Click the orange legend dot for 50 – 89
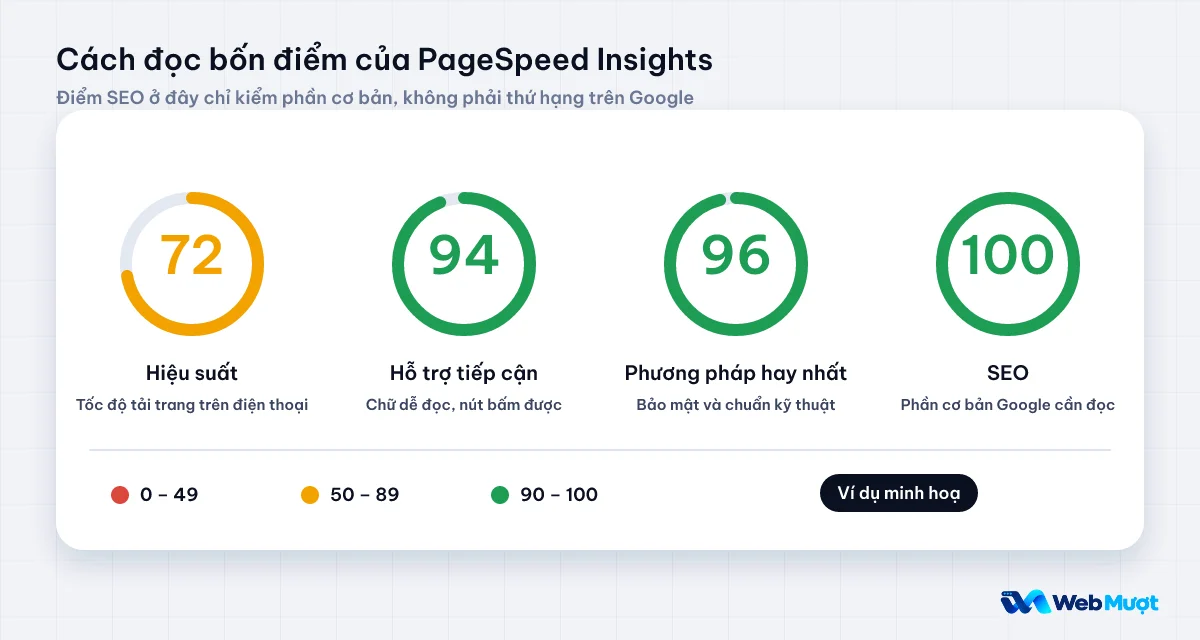The image size is (1200, 640). point(310,494)
